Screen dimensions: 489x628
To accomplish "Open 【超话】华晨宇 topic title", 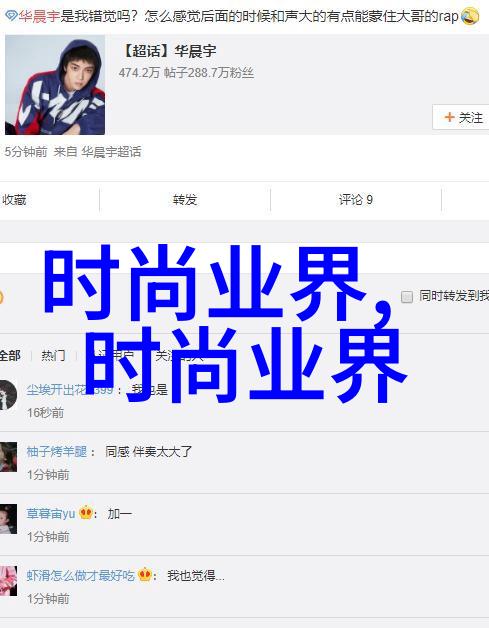I will point(169,51).
